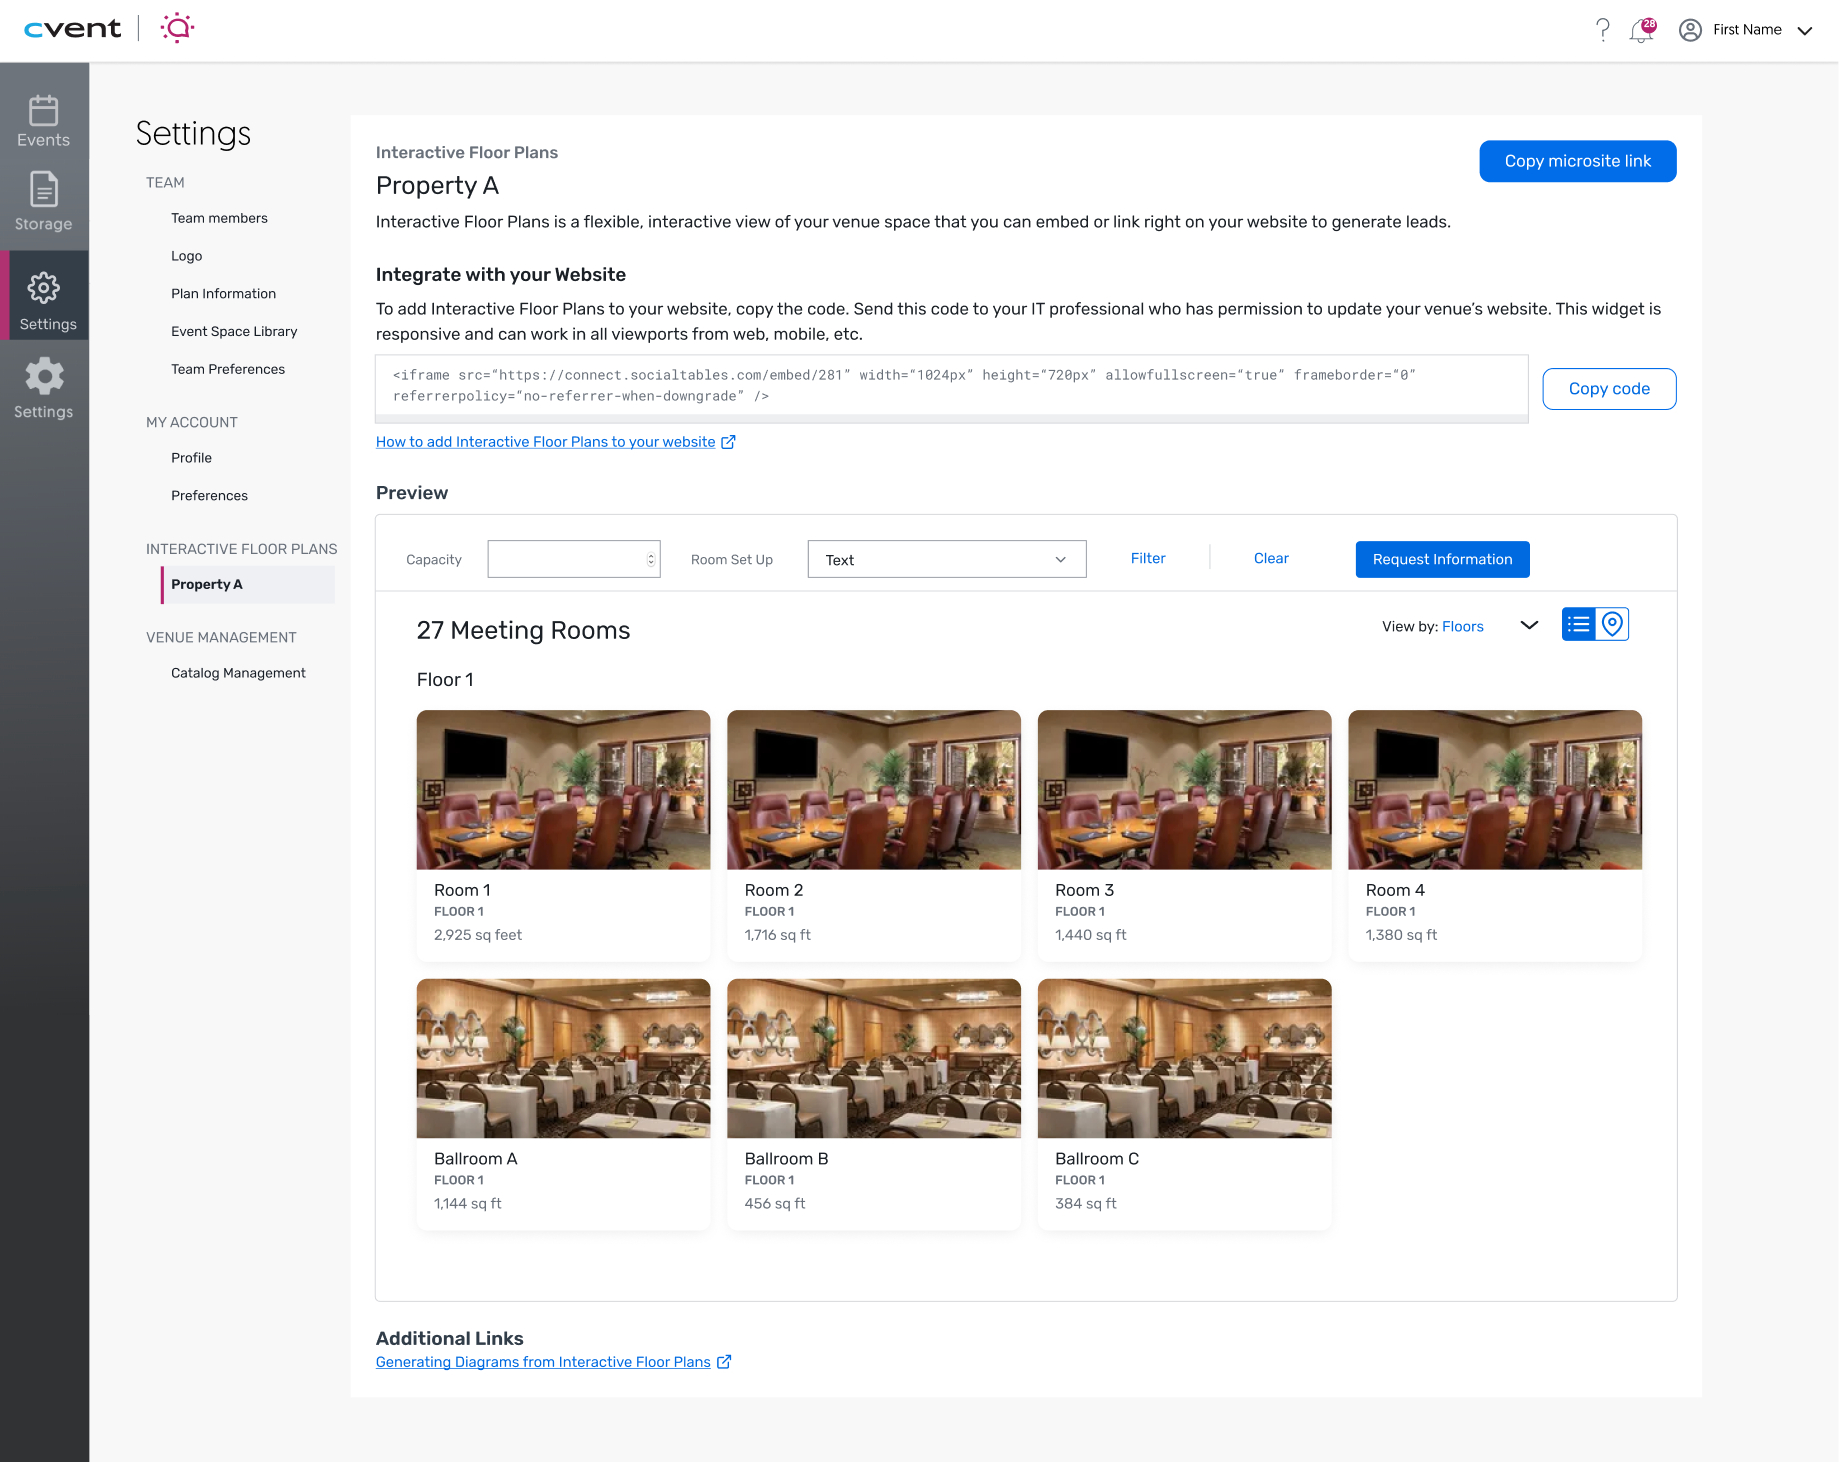Open the Storage section in sidebar

pyautogui.click(x=44, y=202)
